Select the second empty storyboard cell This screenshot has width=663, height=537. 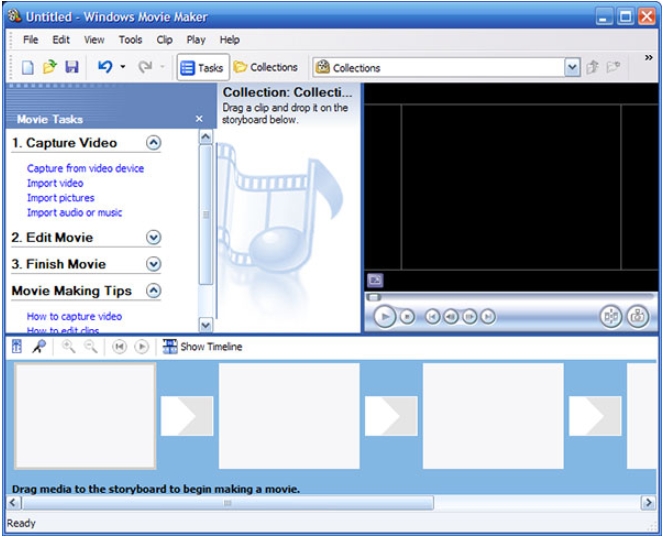click(x=289, y=416)
